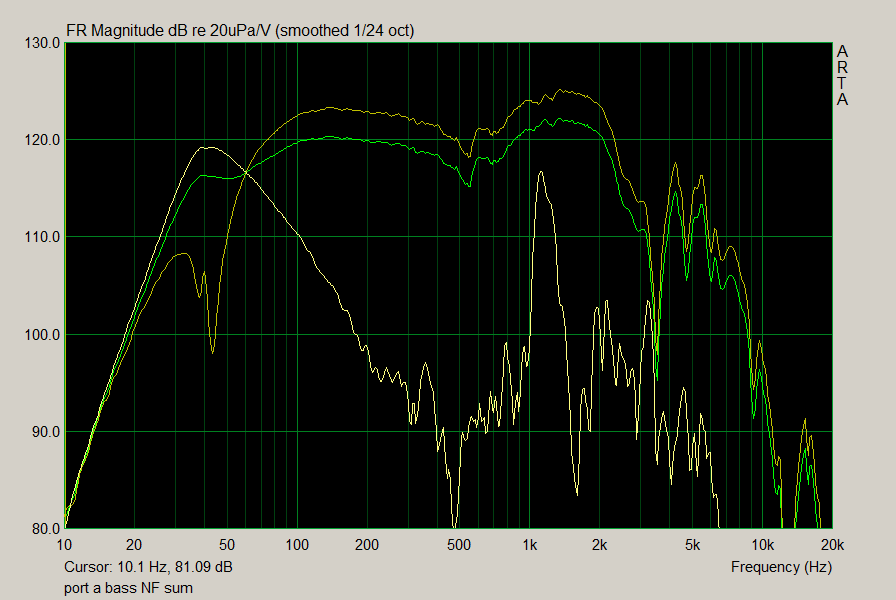Click the "100" frequency axis tick label
The height and width of the screenshot is (600, 896).
(x=297, y=545)
